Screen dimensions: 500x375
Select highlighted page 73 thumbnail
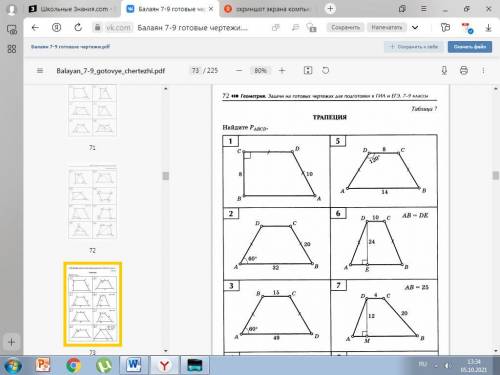point(93,304)
